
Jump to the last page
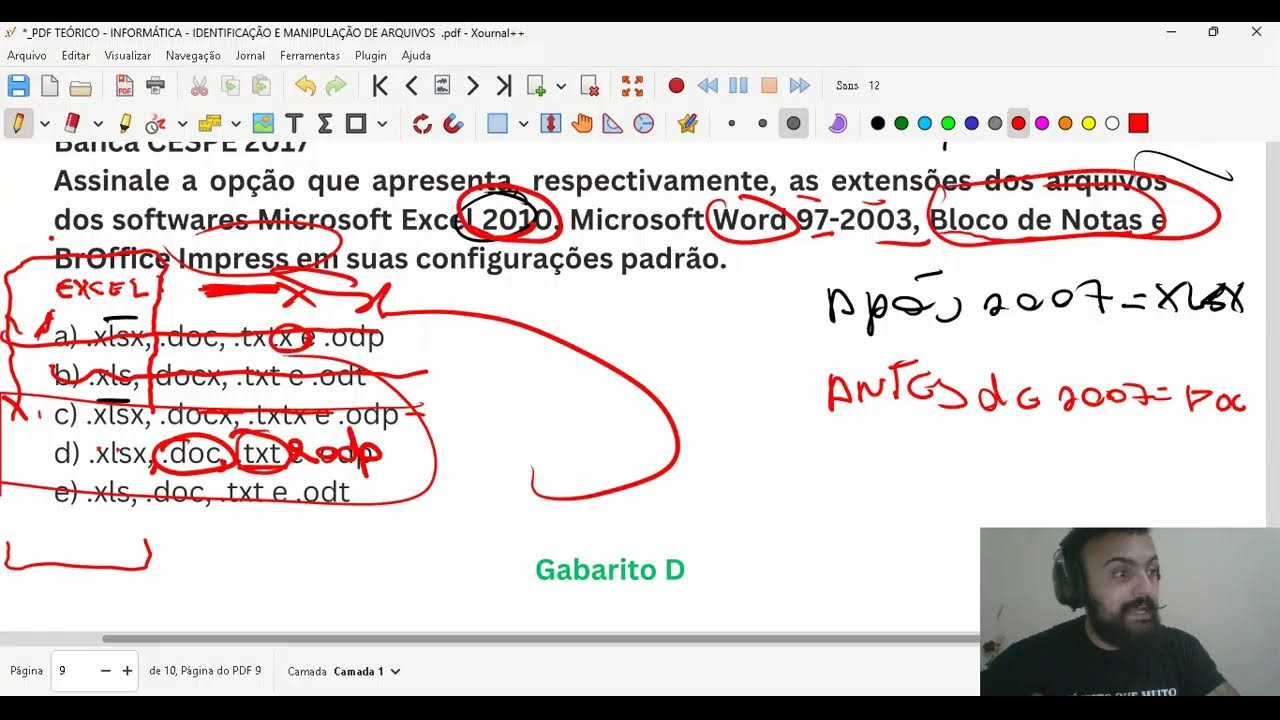[x=504, y=86]
